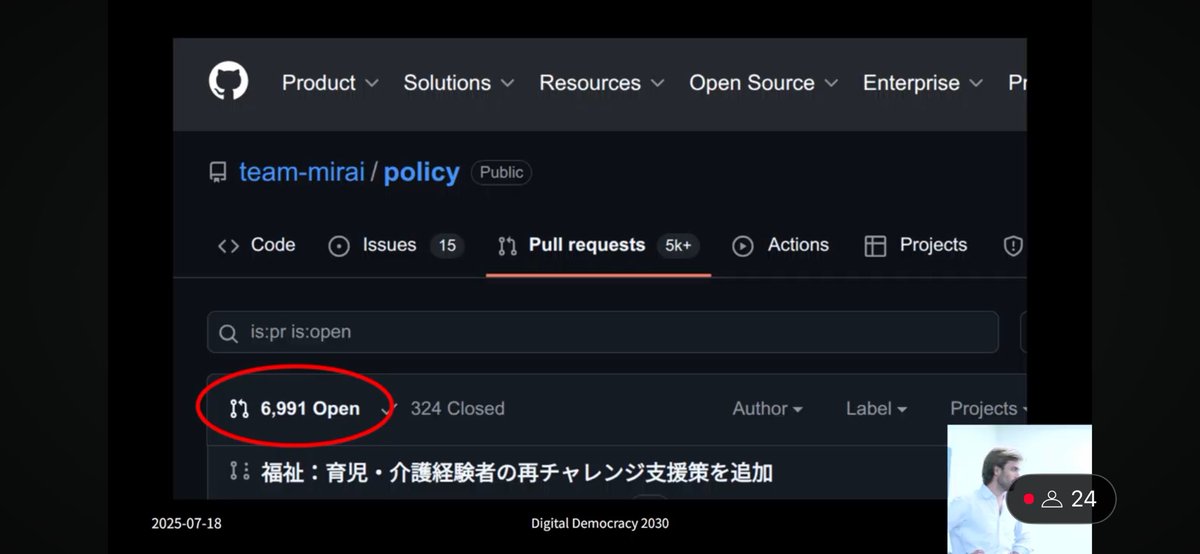Click the draft PR icon beside 福祉 title
The height and width of the screenshot is (554, 1200).
239,471
